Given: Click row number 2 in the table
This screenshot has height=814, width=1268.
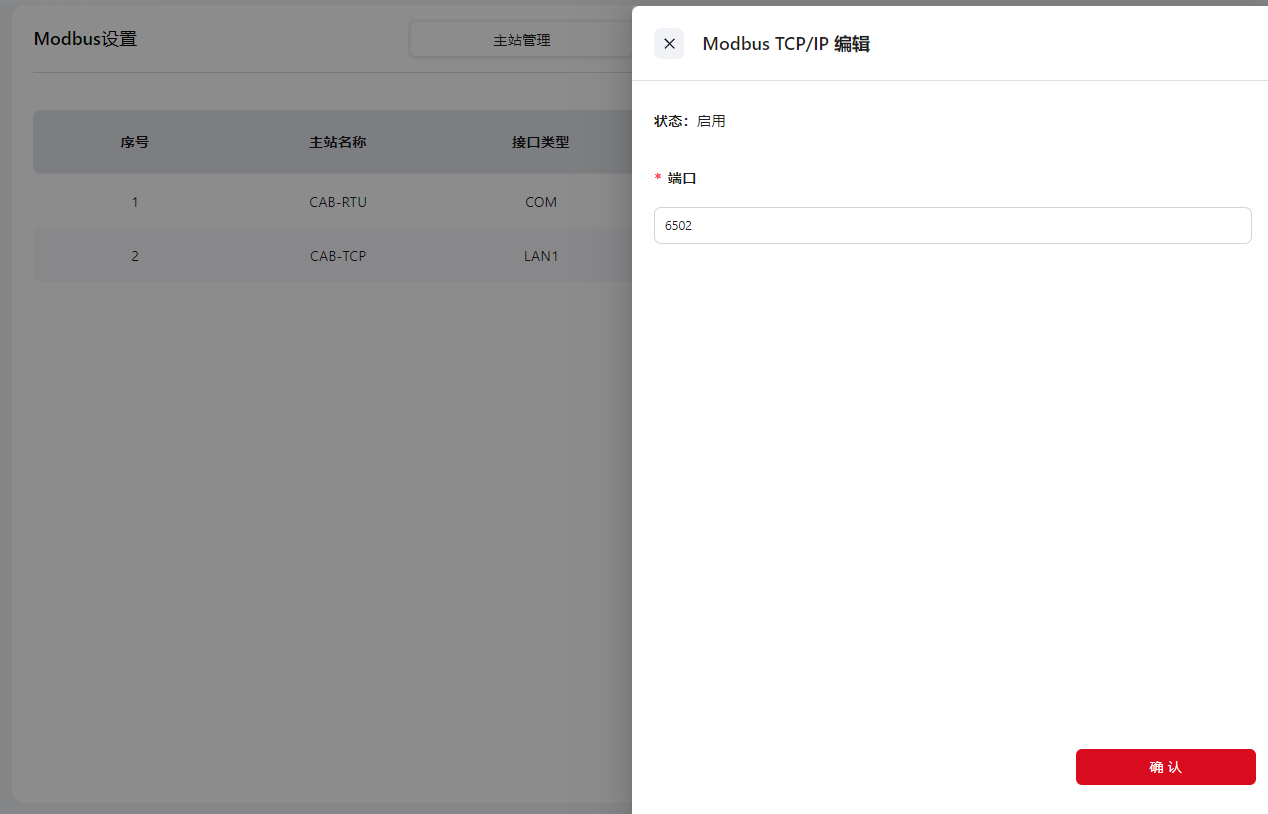Looking at the screenshot, I should pos(135,256).
